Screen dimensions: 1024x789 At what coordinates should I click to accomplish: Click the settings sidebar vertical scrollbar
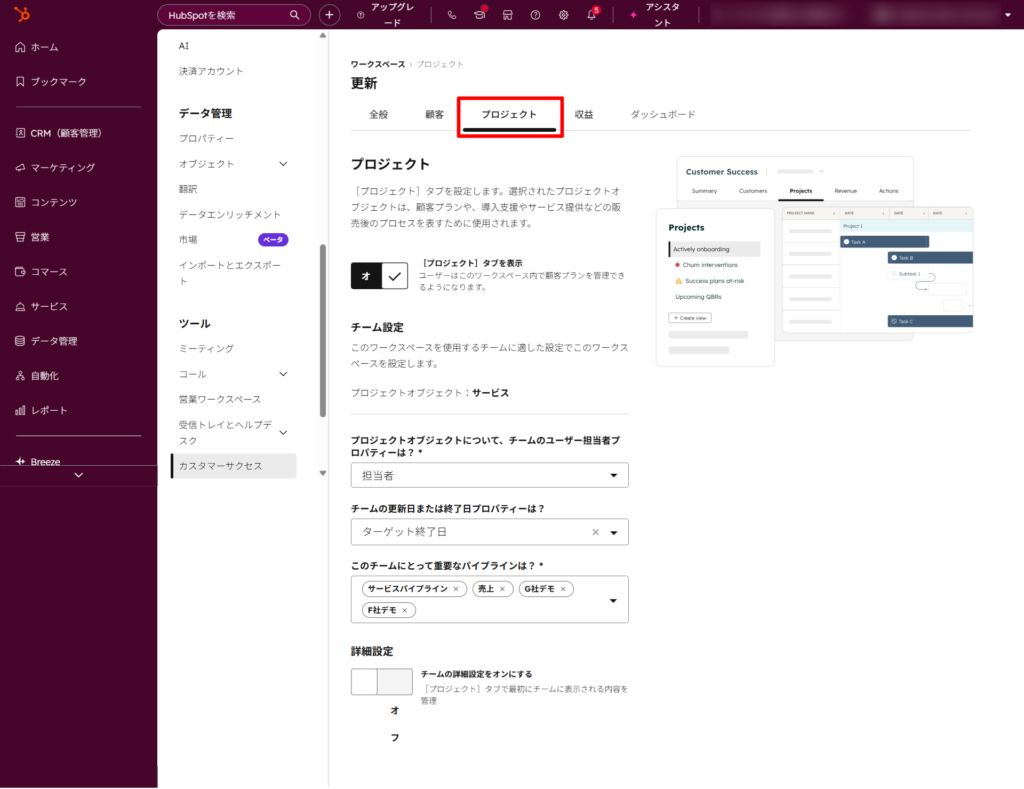point(323,330)
